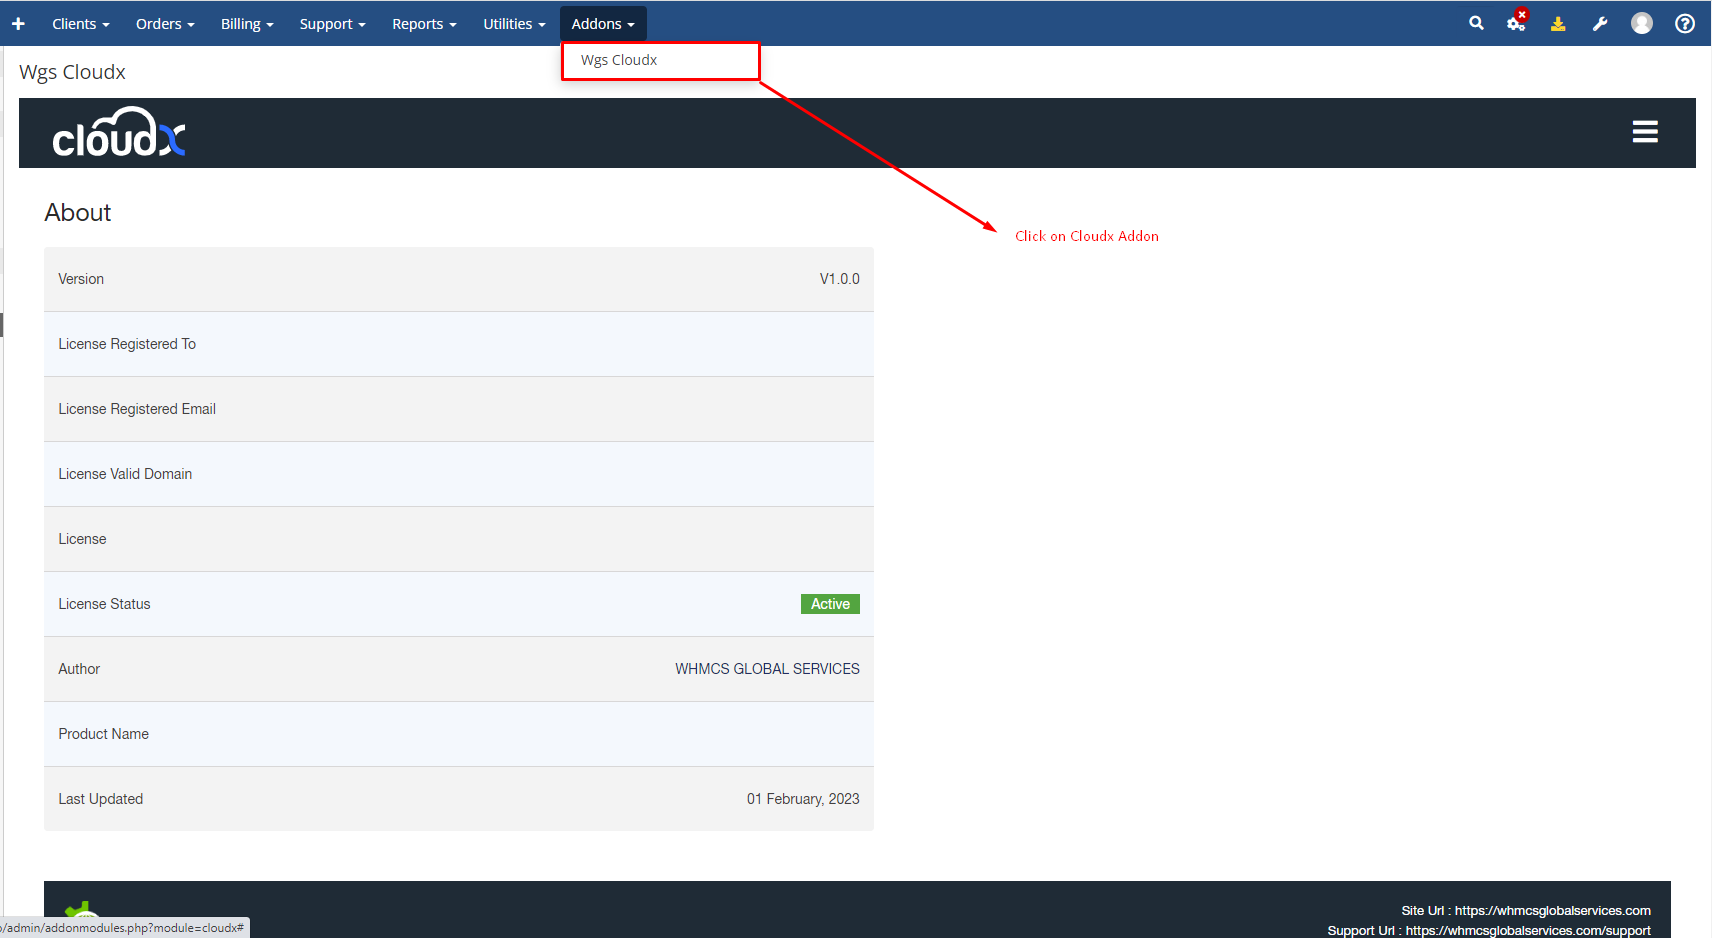Expand the Clients dropdown menu

tap(80, 24)
